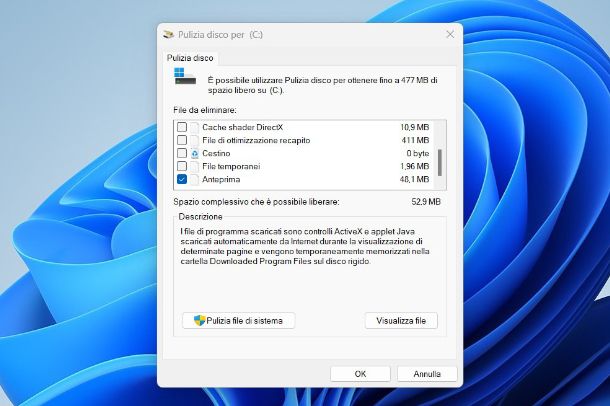Select the File temporanei row label
Viewport: 610px width, 406px height.
tap(231, 166)
